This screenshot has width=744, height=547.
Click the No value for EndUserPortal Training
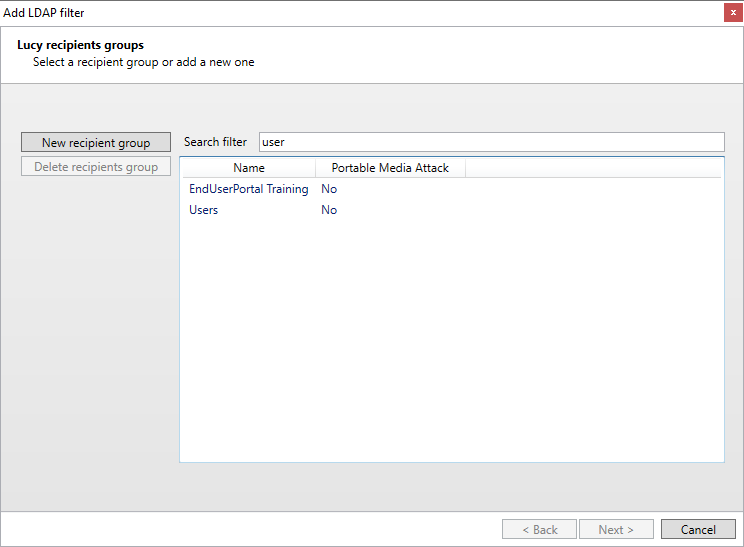[329, 189]
